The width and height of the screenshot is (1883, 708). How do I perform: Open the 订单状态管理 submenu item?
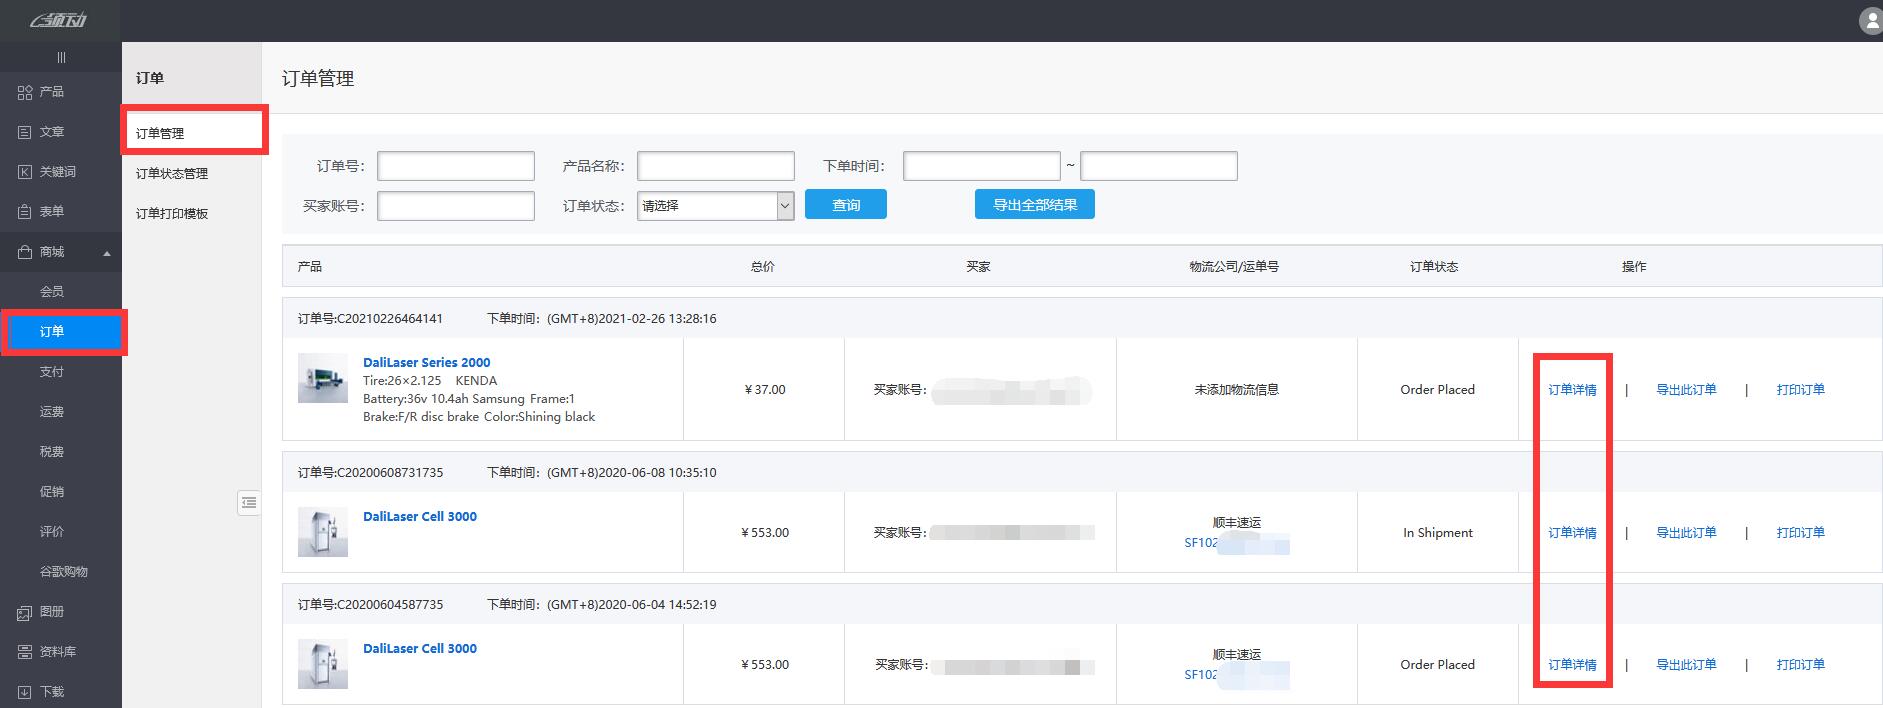click(x=172, y=174)
